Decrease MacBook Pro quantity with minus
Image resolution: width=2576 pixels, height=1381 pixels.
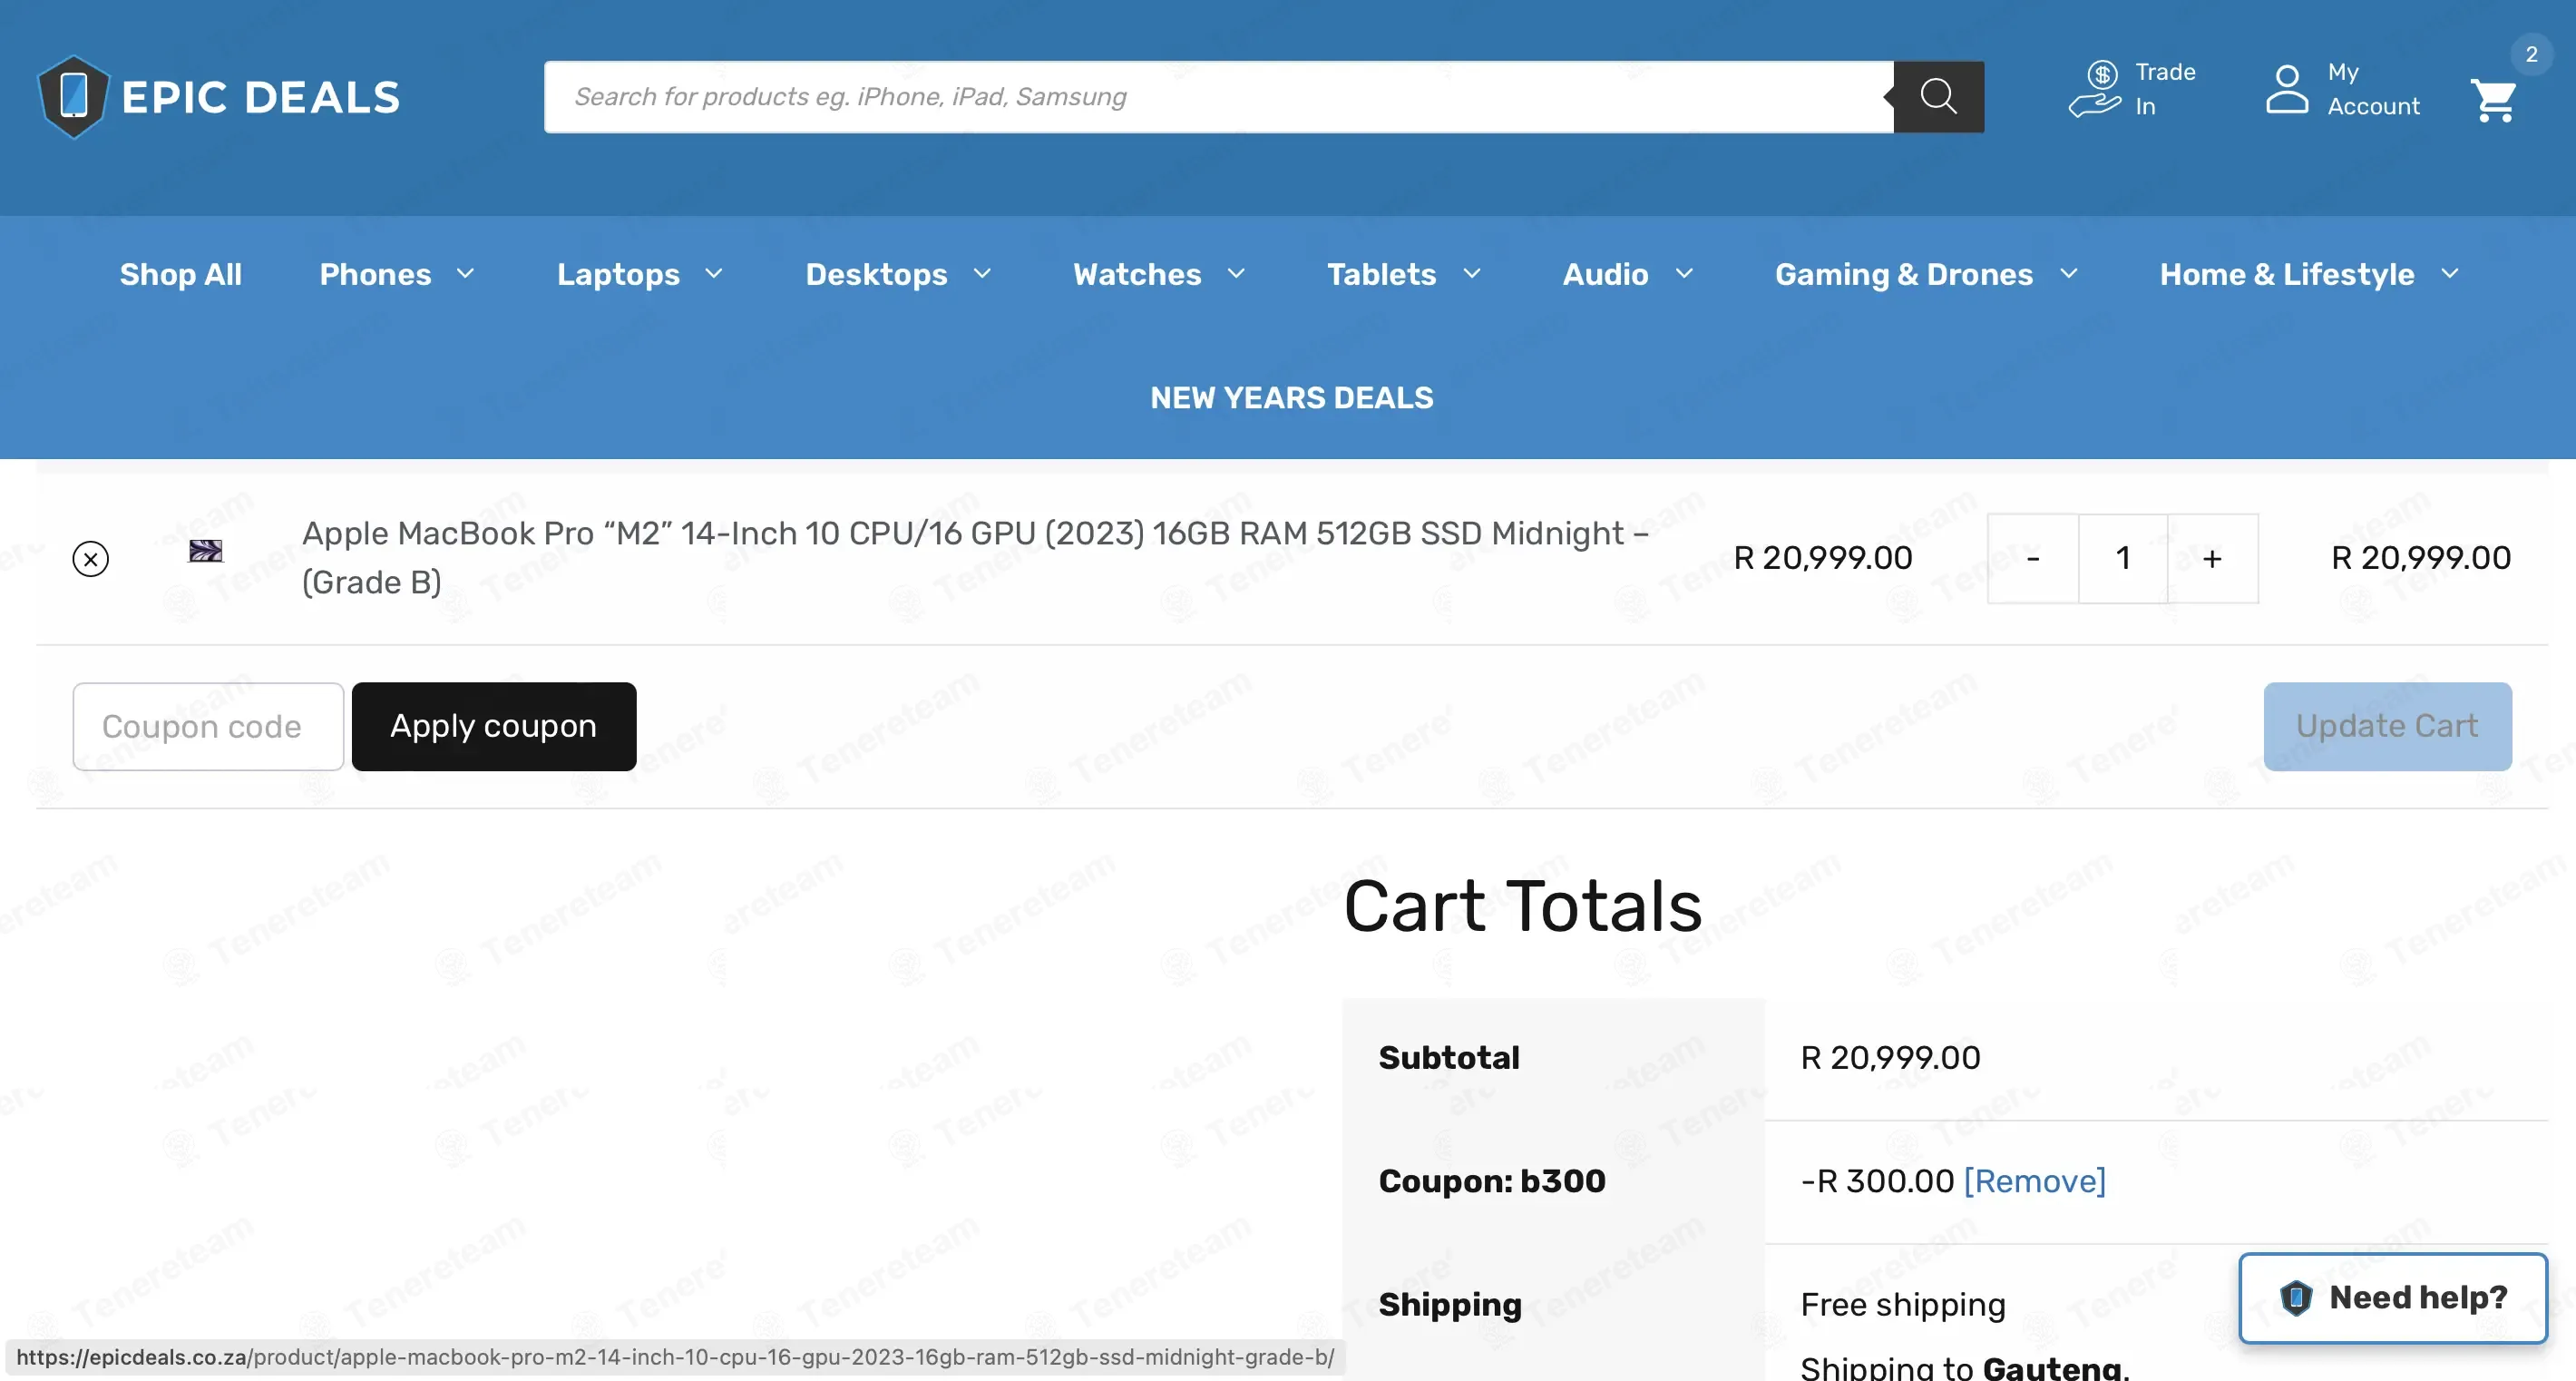[2033, 558]
